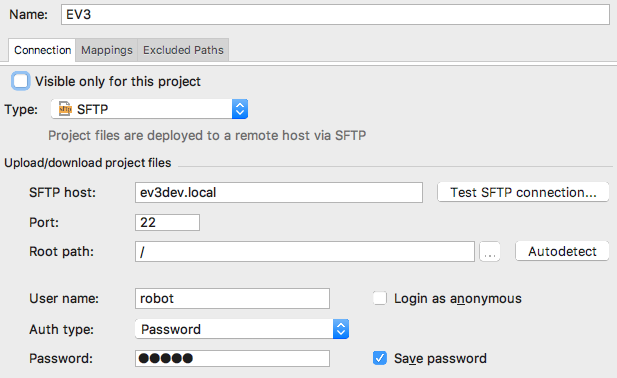
Task: Click the Root path input field
Action: tap(305, 252)
